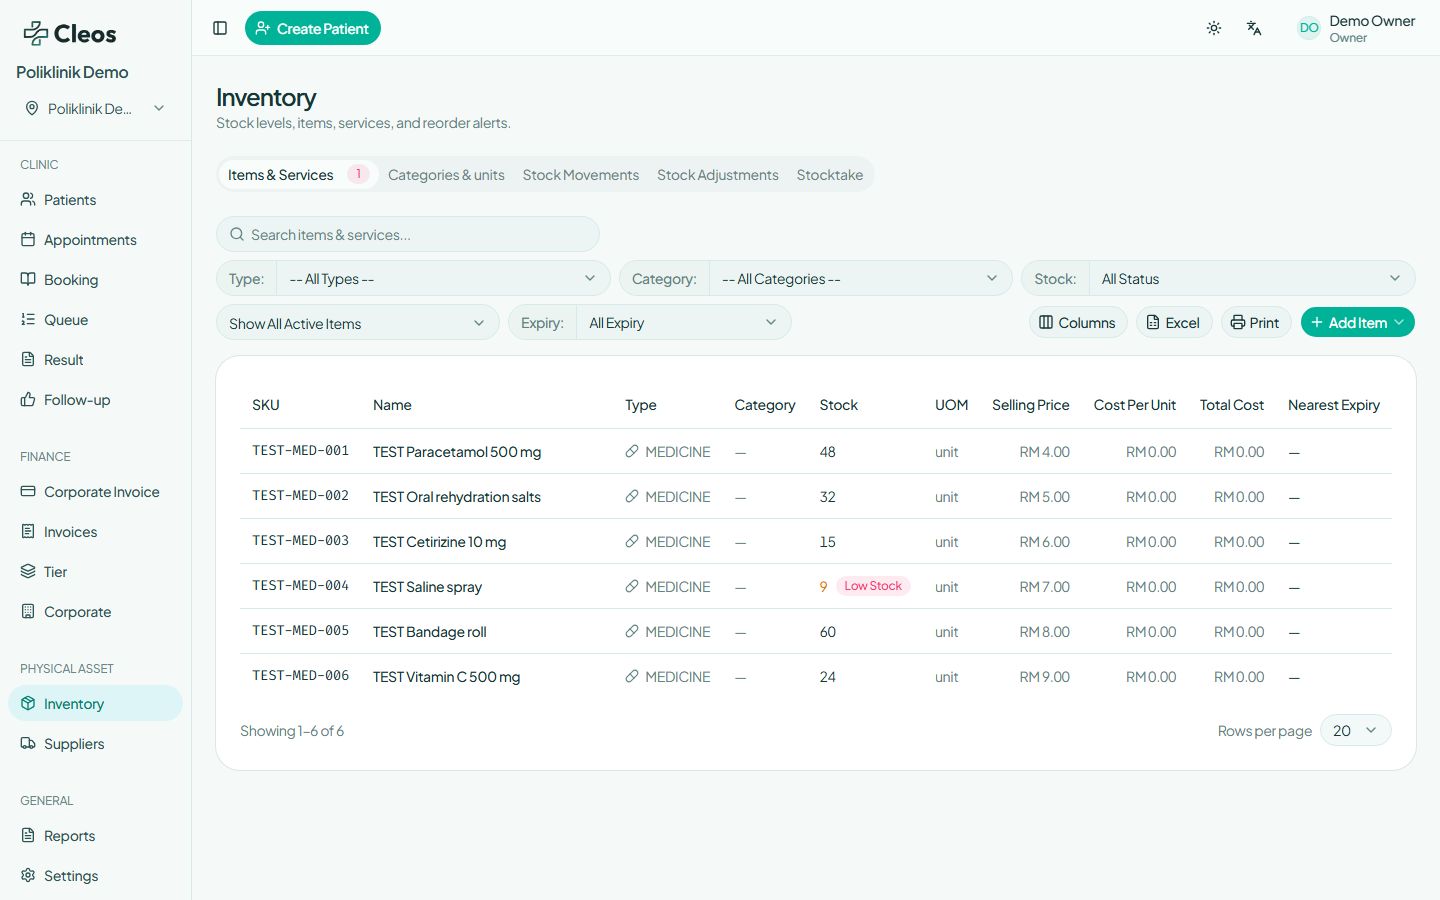Open the Tier page
Image resolution: width=1440 pixels, height=900 pixels.
95,572
